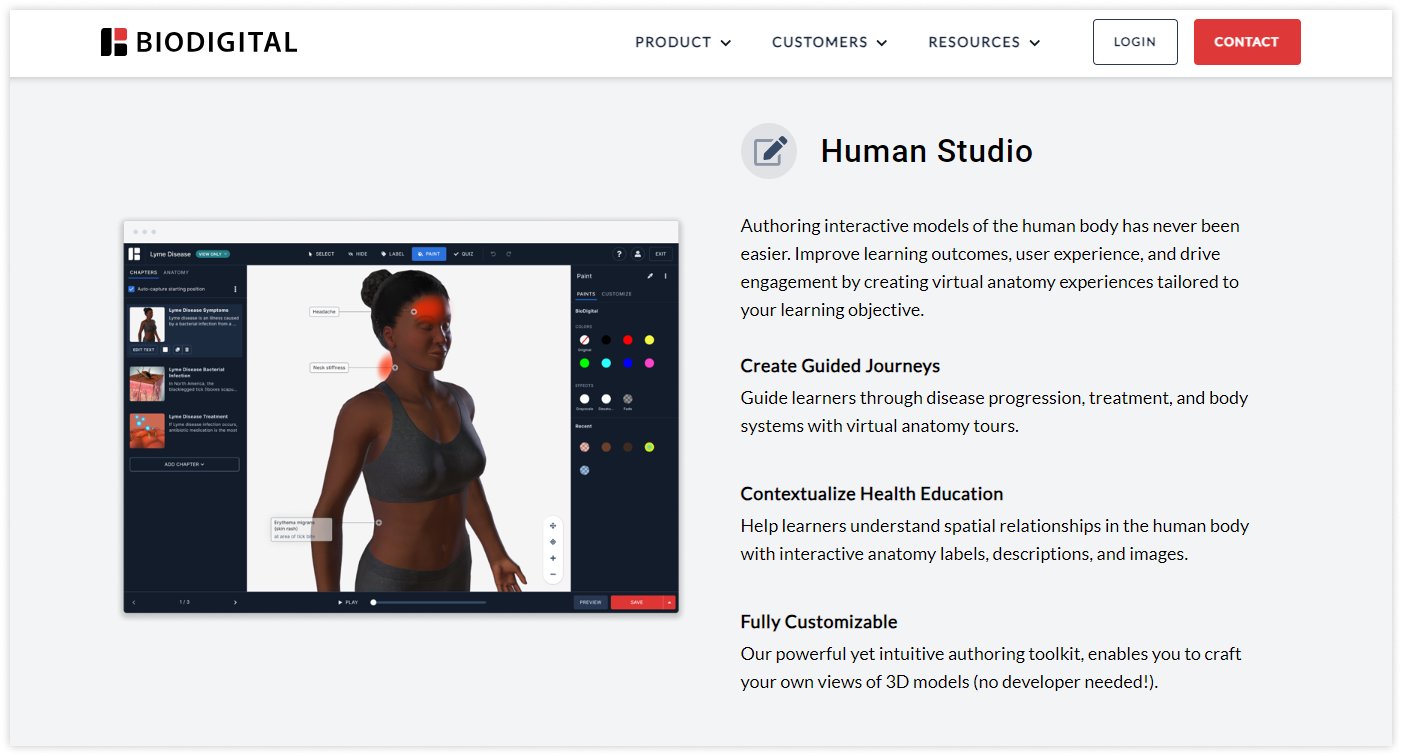Click the Login button
This screenshot has width=1402, height=756.
click(x=1135, y=42)
